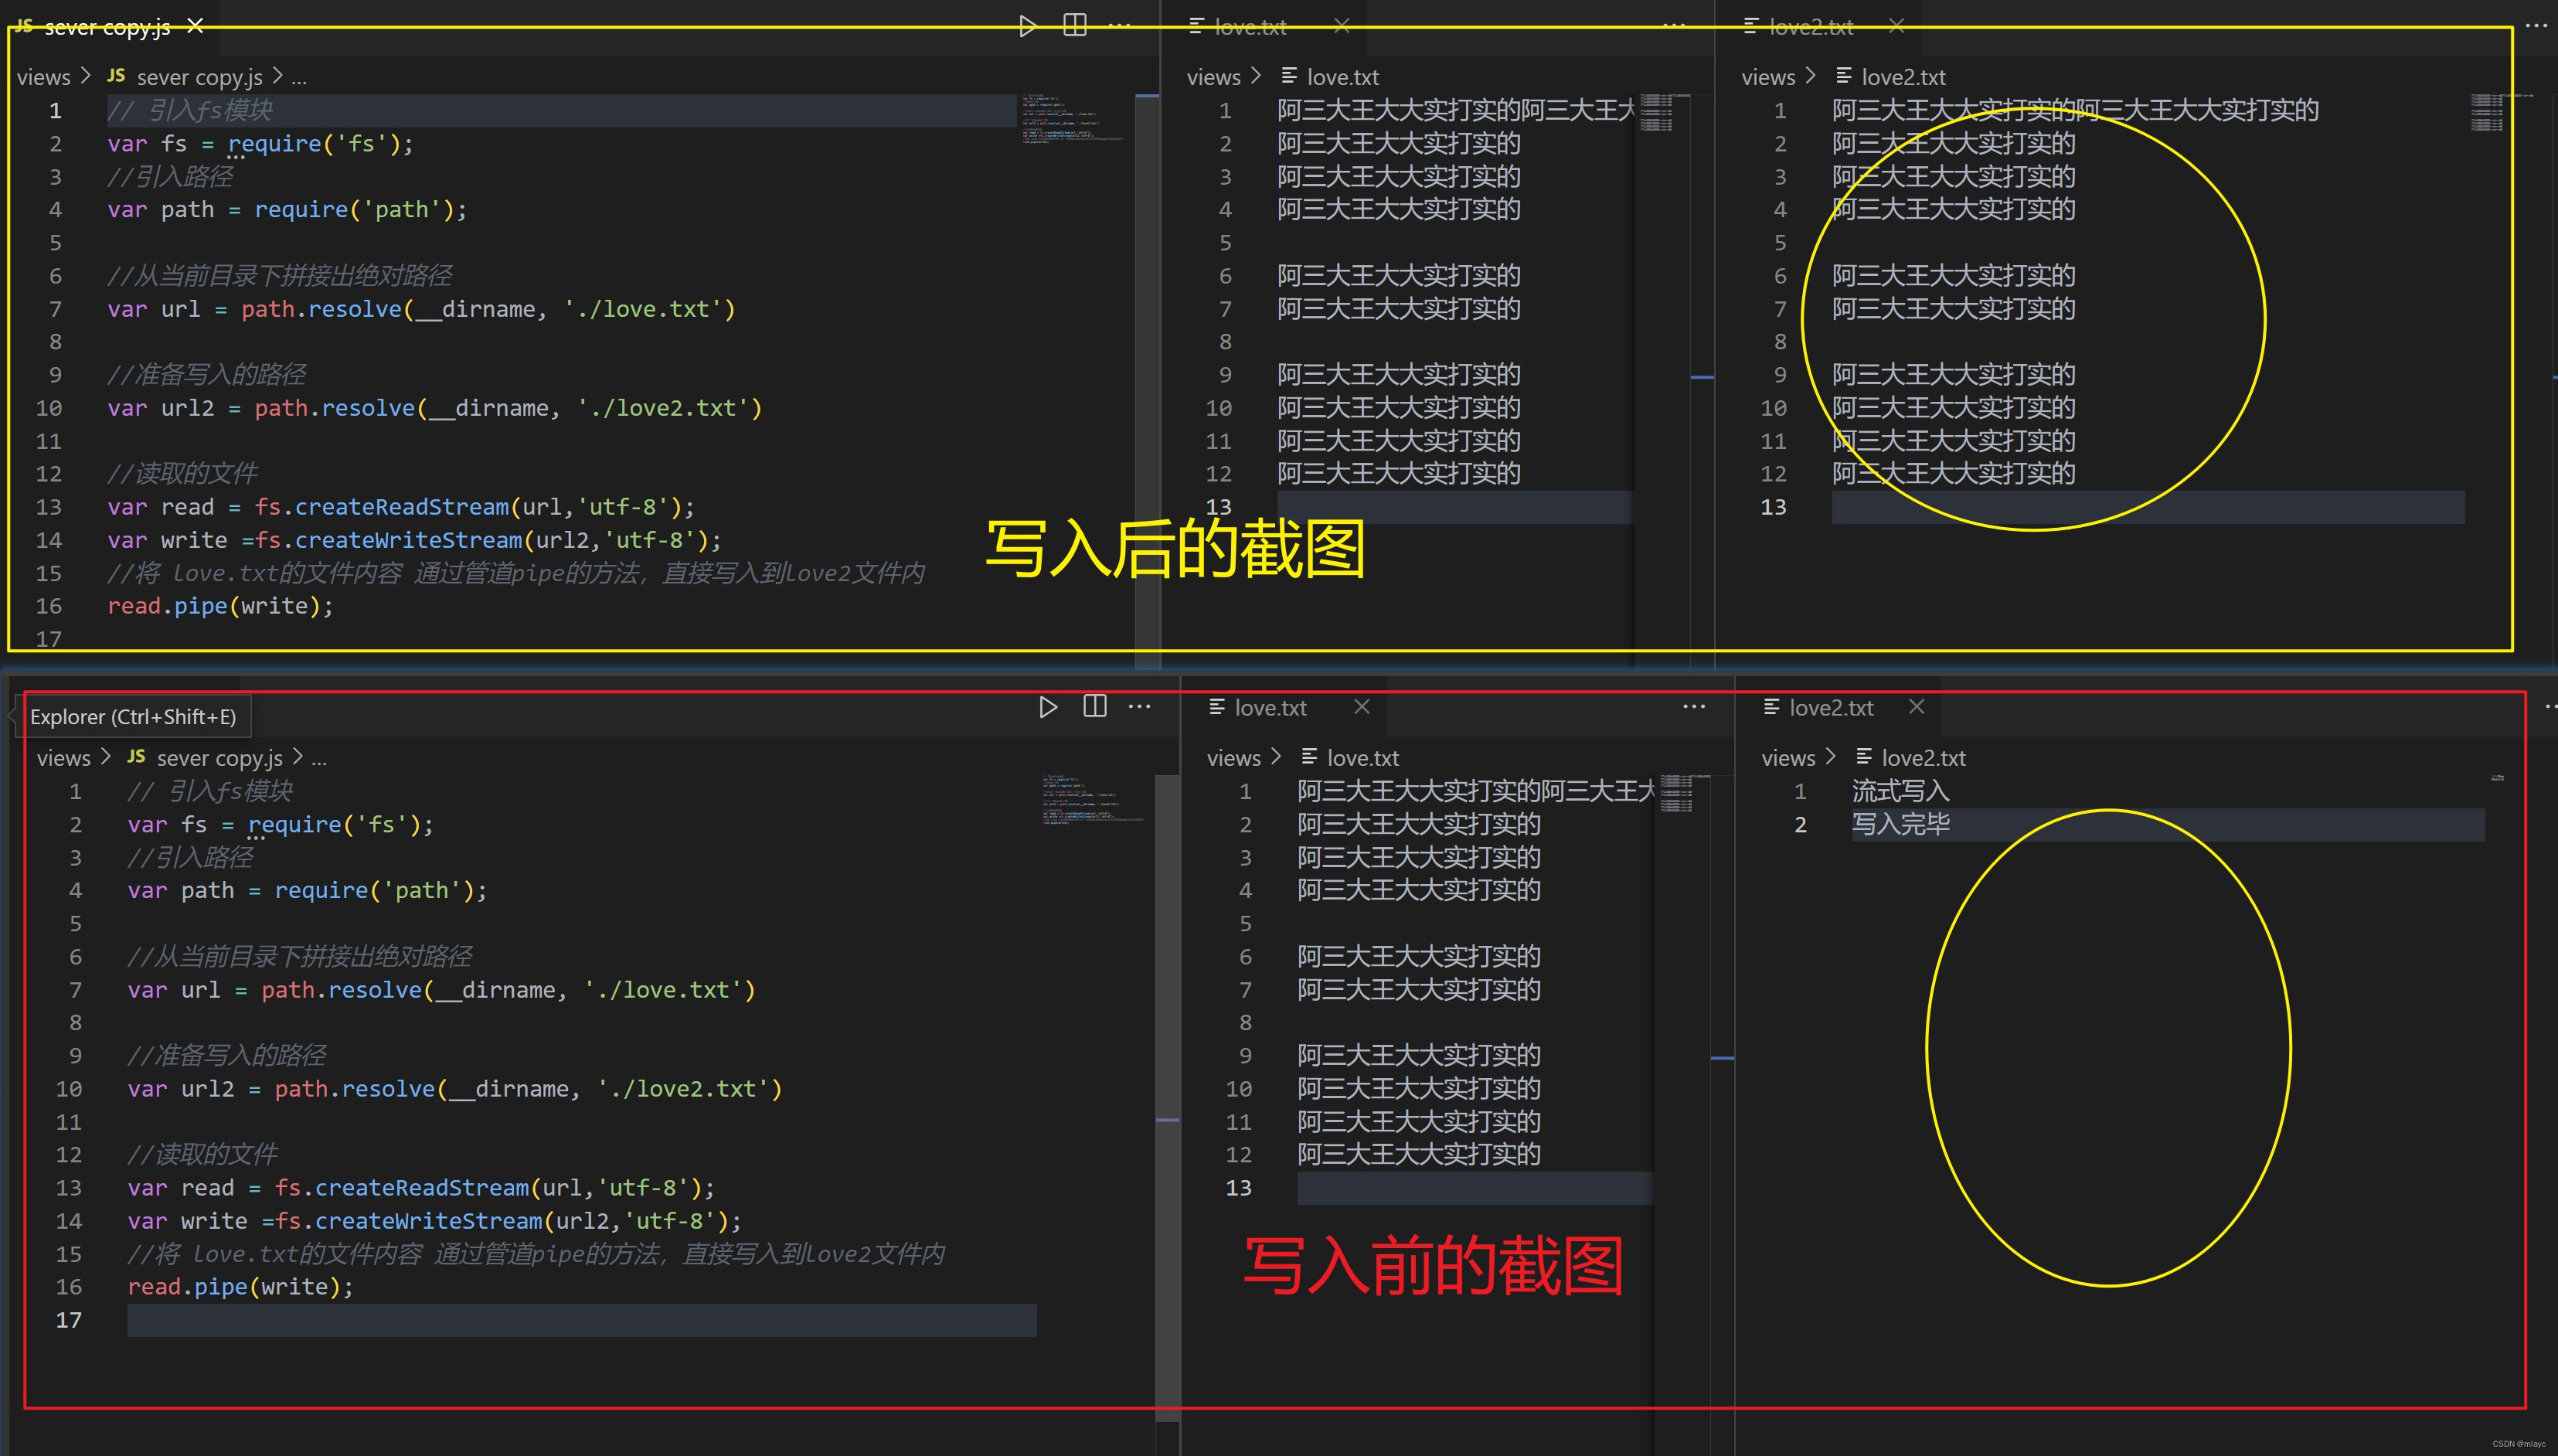2558x1456 pixels.
Task: Click Run Code play icon in lower editor
Action: (x=1047, y=707)
